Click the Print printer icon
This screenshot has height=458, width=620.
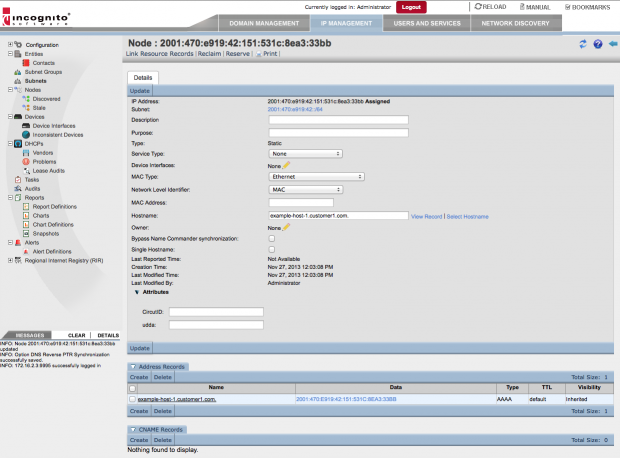click(259, 54)
